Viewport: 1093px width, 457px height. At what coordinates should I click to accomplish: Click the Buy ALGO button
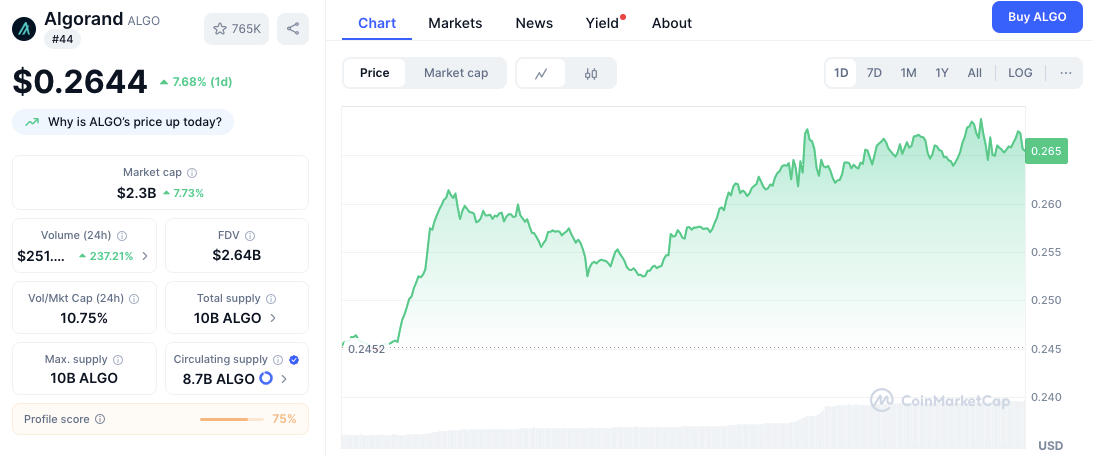[x=1037, y=17]
